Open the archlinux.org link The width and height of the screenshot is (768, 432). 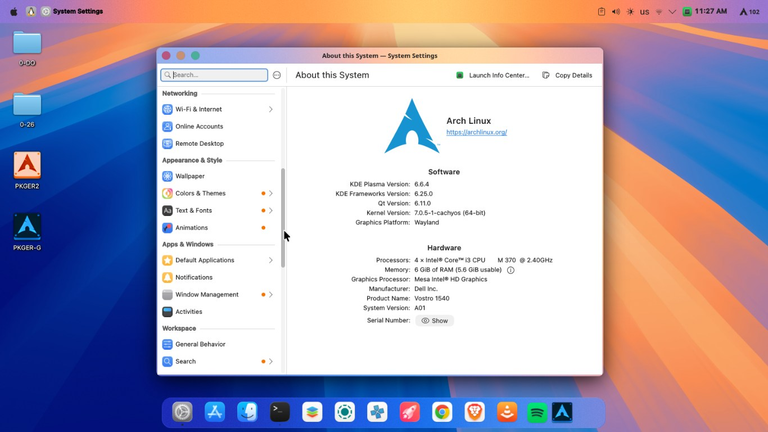coord(477,132)
